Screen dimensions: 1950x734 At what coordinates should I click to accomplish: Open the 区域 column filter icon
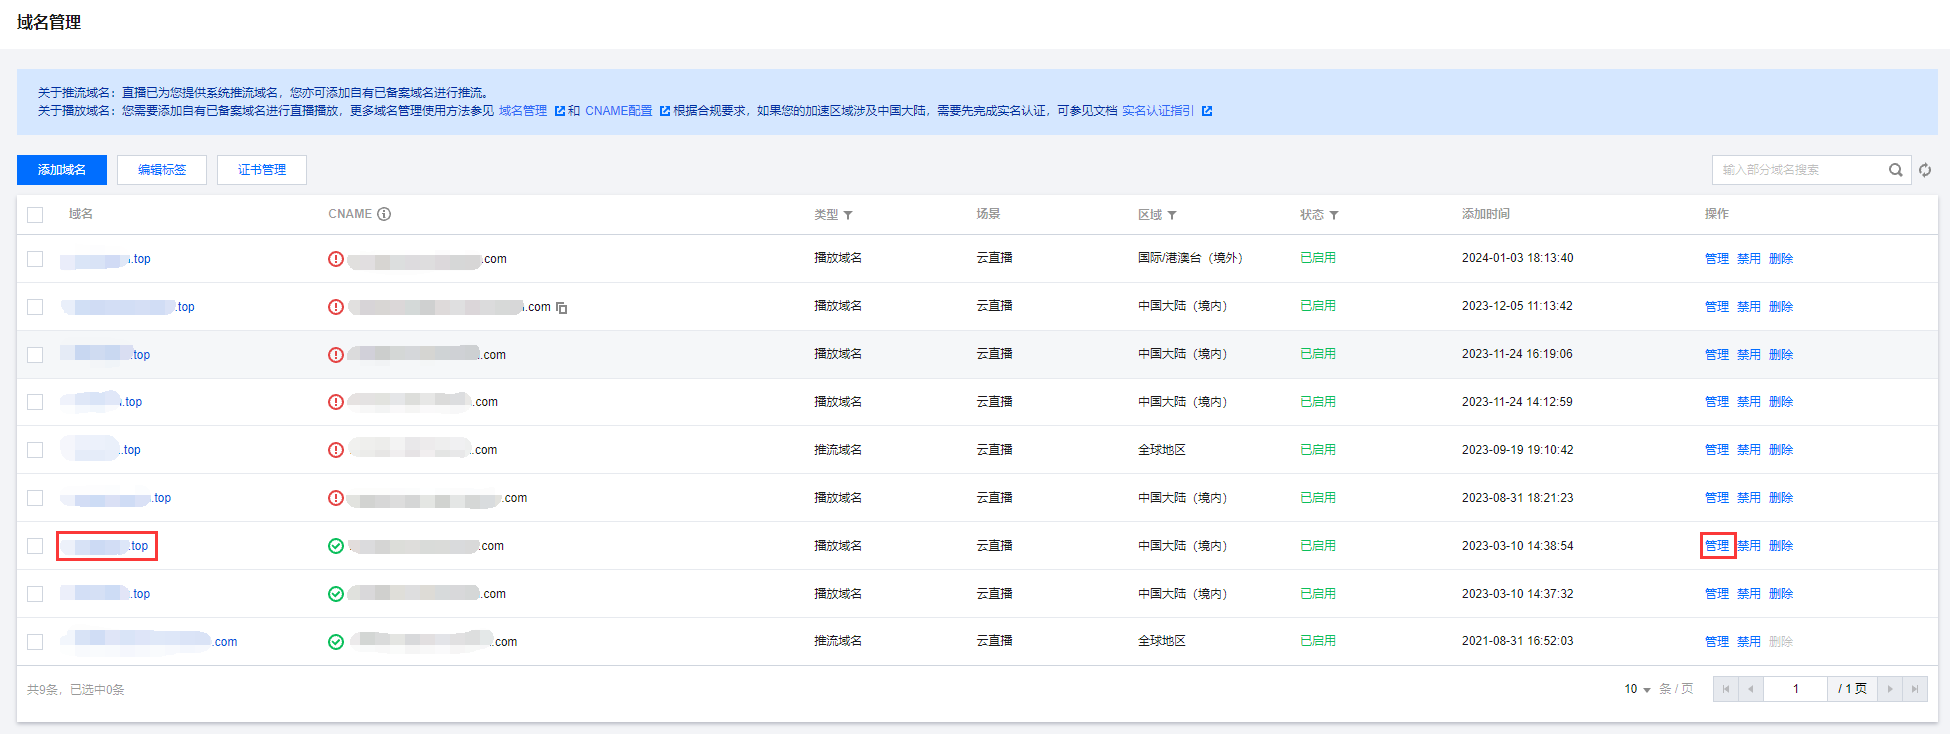[1172, 215]
